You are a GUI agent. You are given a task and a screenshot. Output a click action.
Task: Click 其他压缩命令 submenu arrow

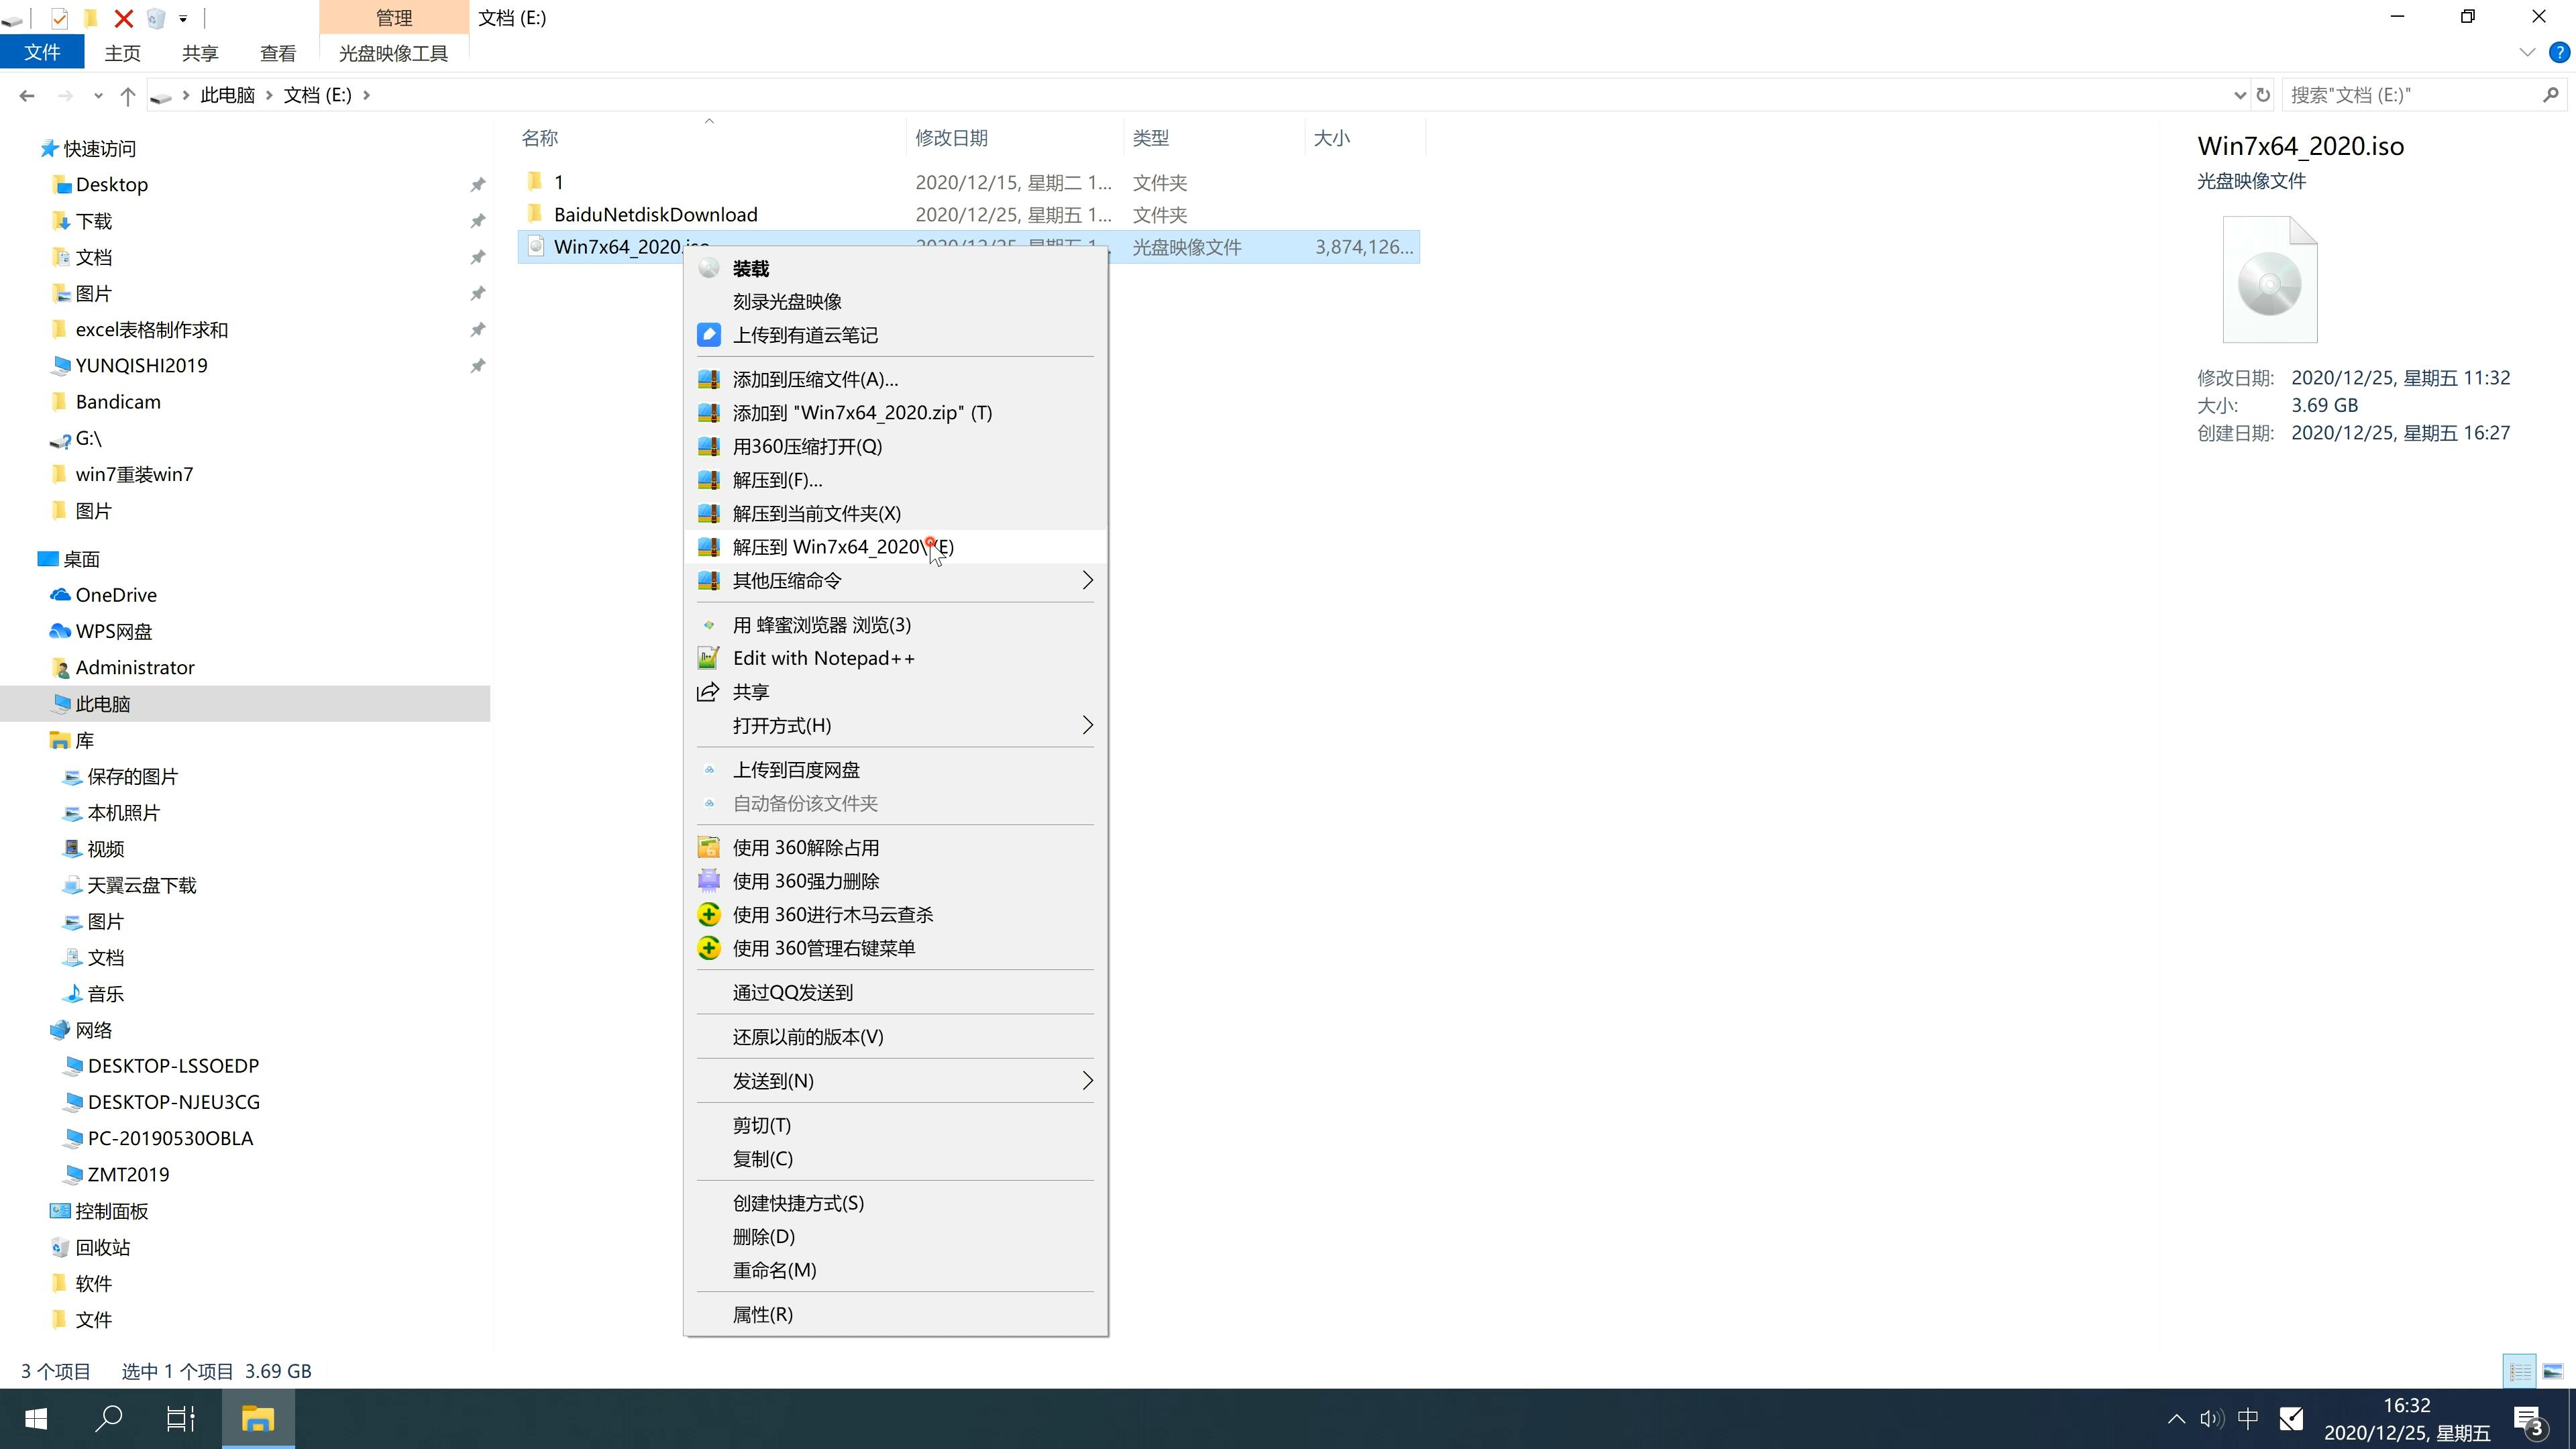point(1085,580)
